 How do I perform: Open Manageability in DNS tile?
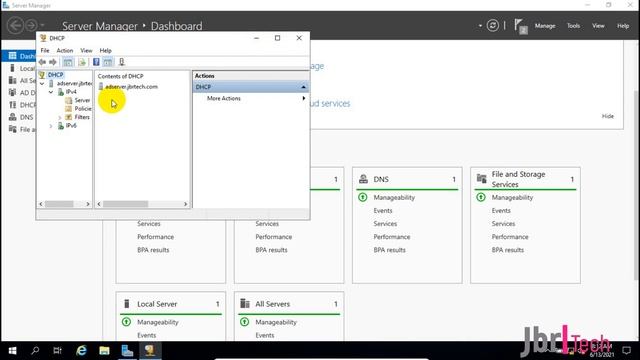394,198
